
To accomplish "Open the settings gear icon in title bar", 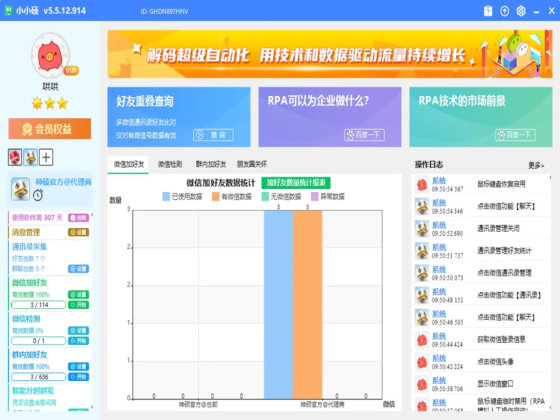I will pos(521,11).
